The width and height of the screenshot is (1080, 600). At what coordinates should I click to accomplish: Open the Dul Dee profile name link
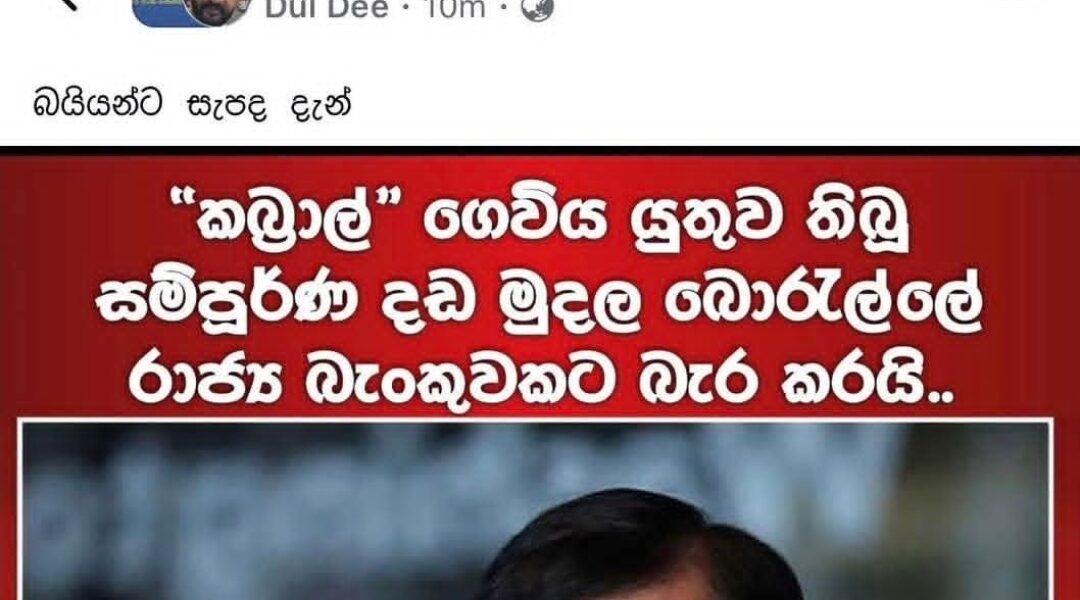tap(327, 10)
